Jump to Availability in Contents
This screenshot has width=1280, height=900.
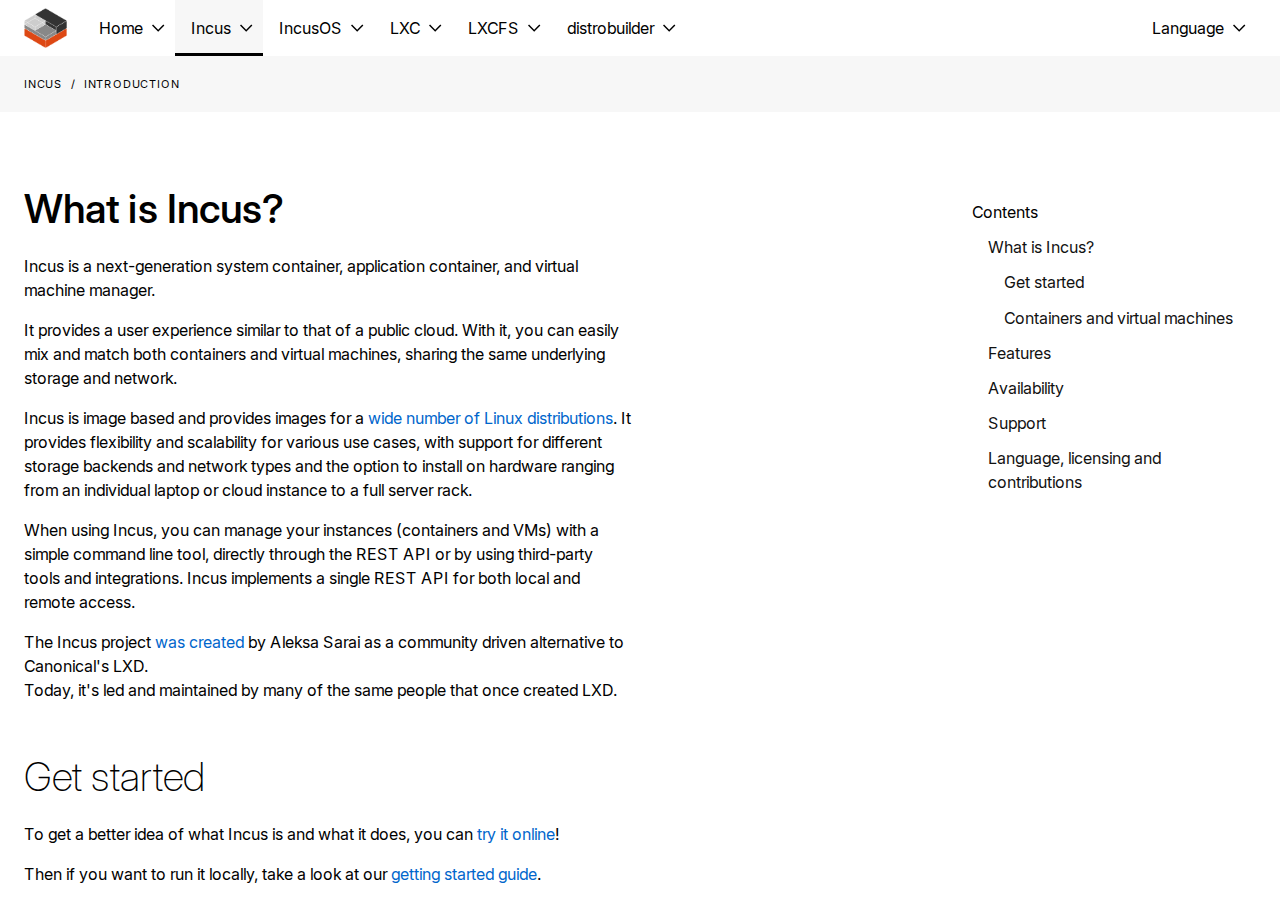tap(1026, 388)
